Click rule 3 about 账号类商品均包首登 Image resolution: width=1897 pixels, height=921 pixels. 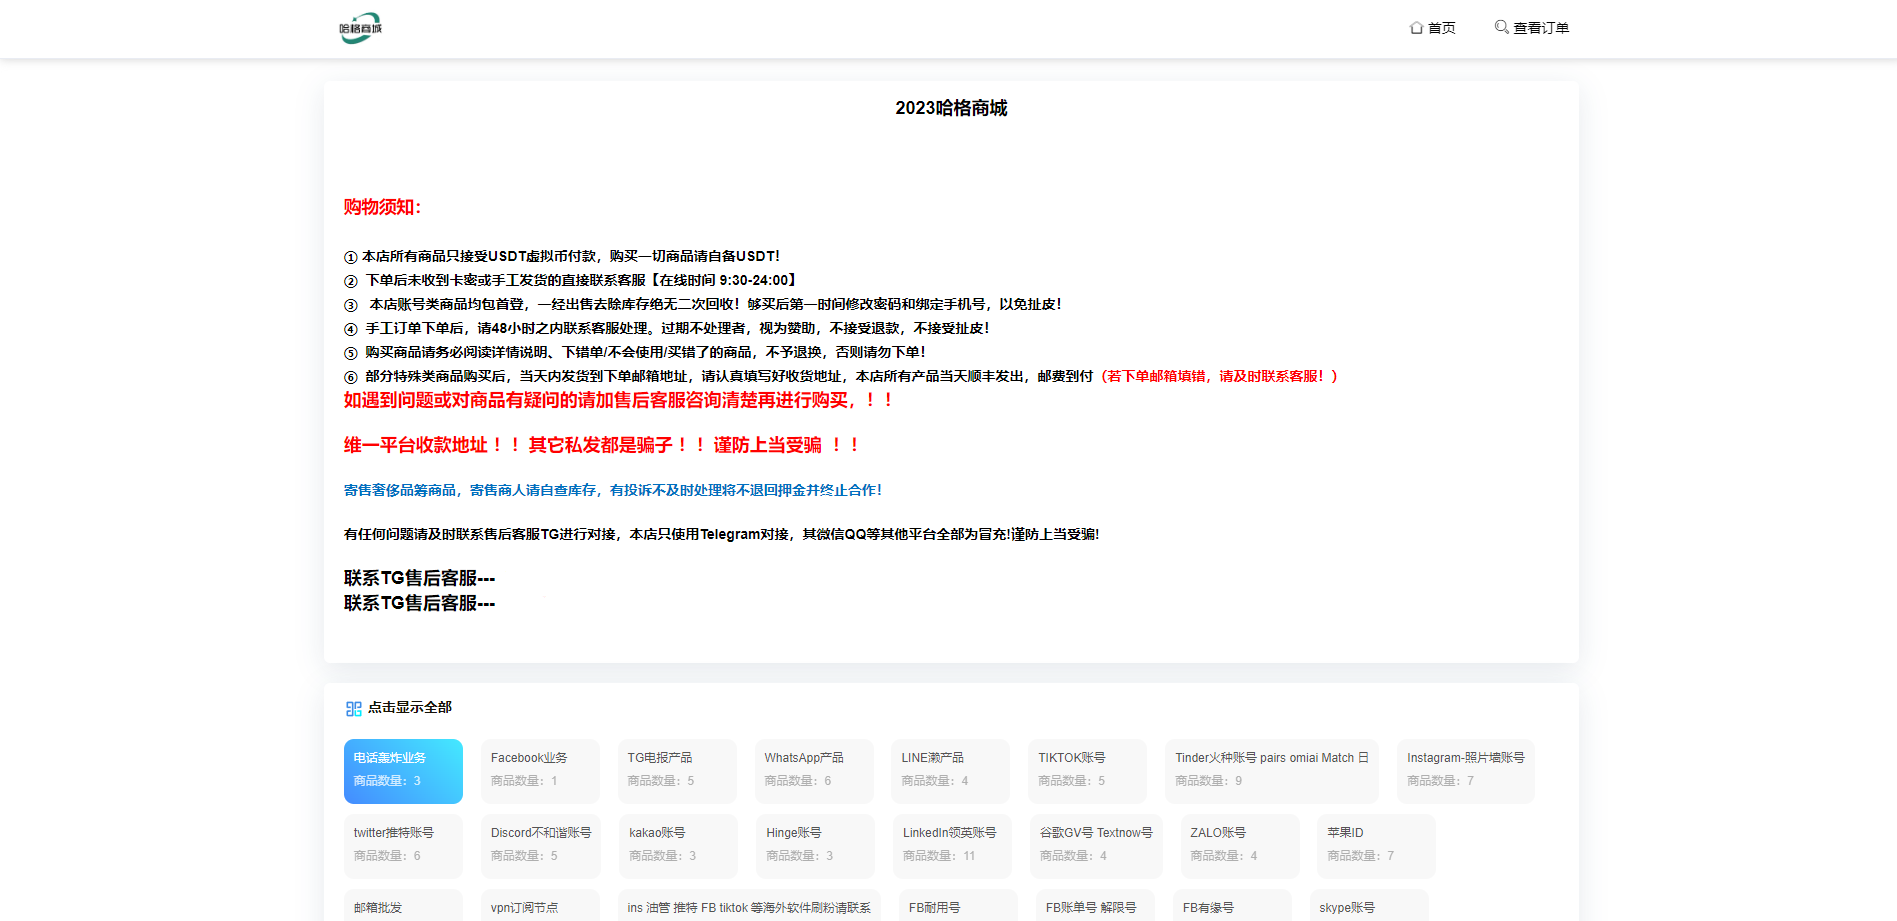click(703, 304)
